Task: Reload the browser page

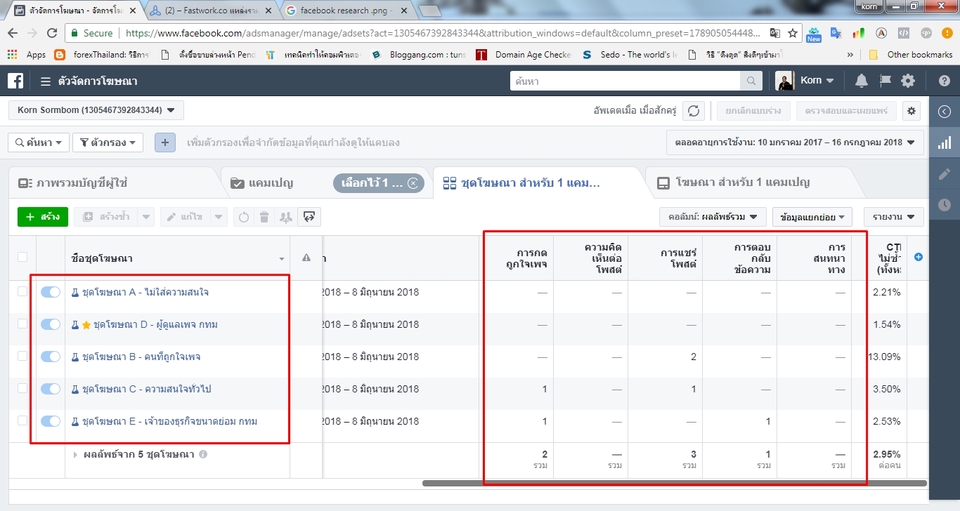Action: [x=52, y=33]
